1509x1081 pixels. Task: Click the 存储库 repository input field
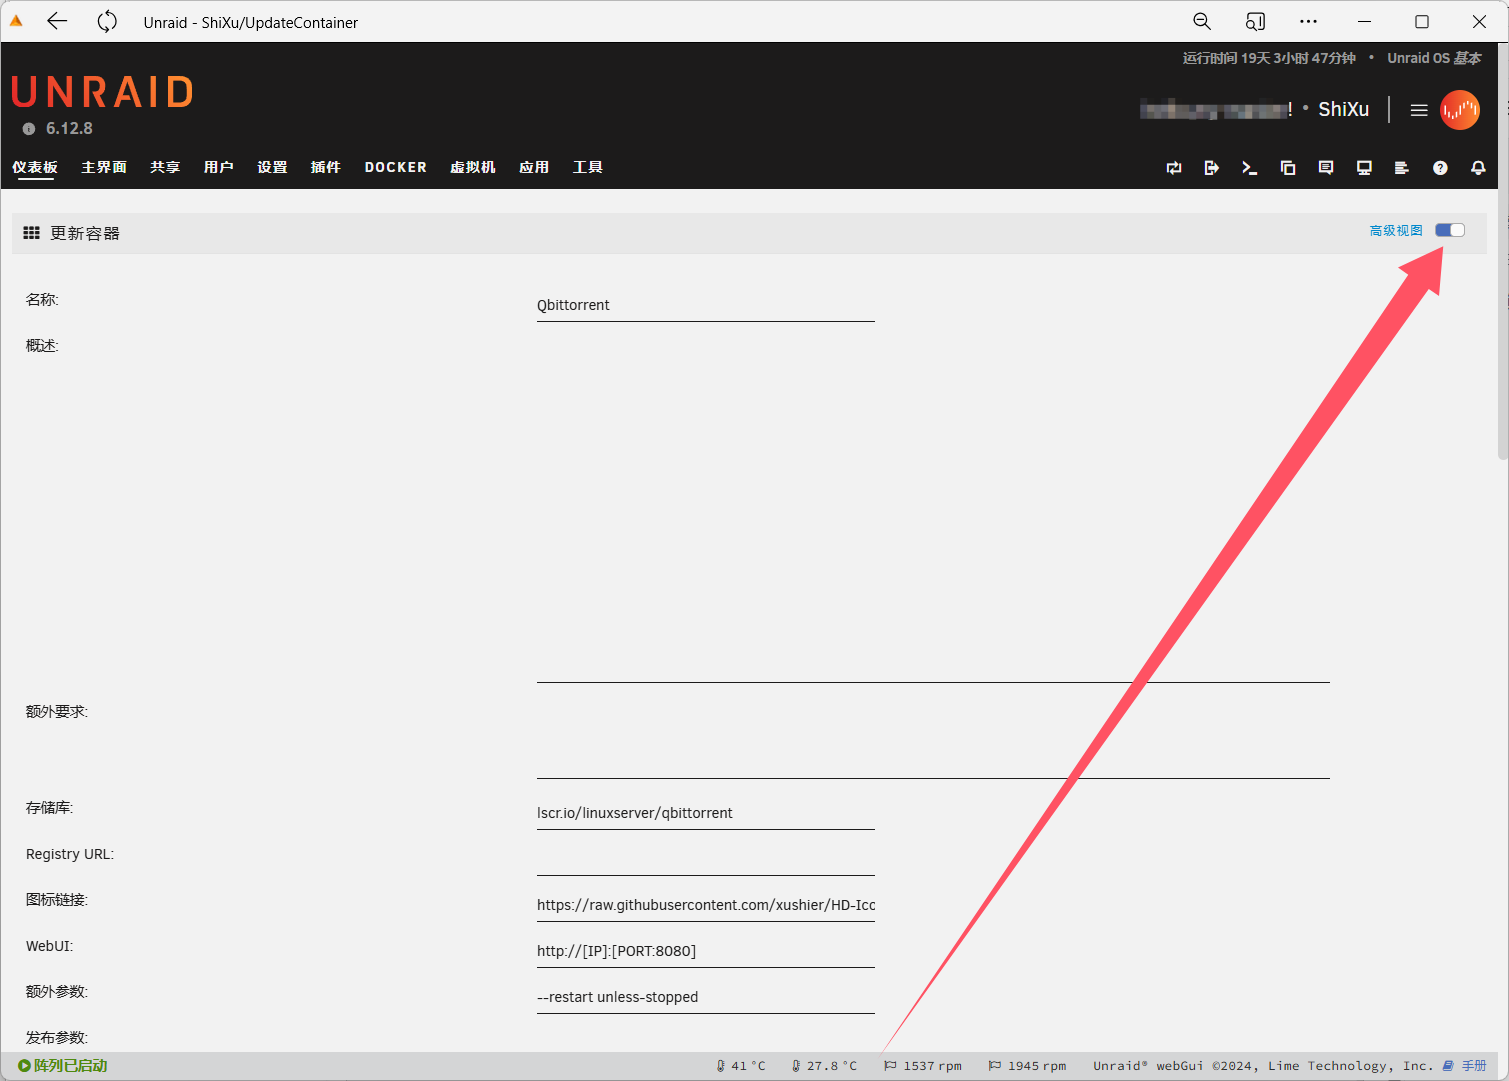[705, 813]
